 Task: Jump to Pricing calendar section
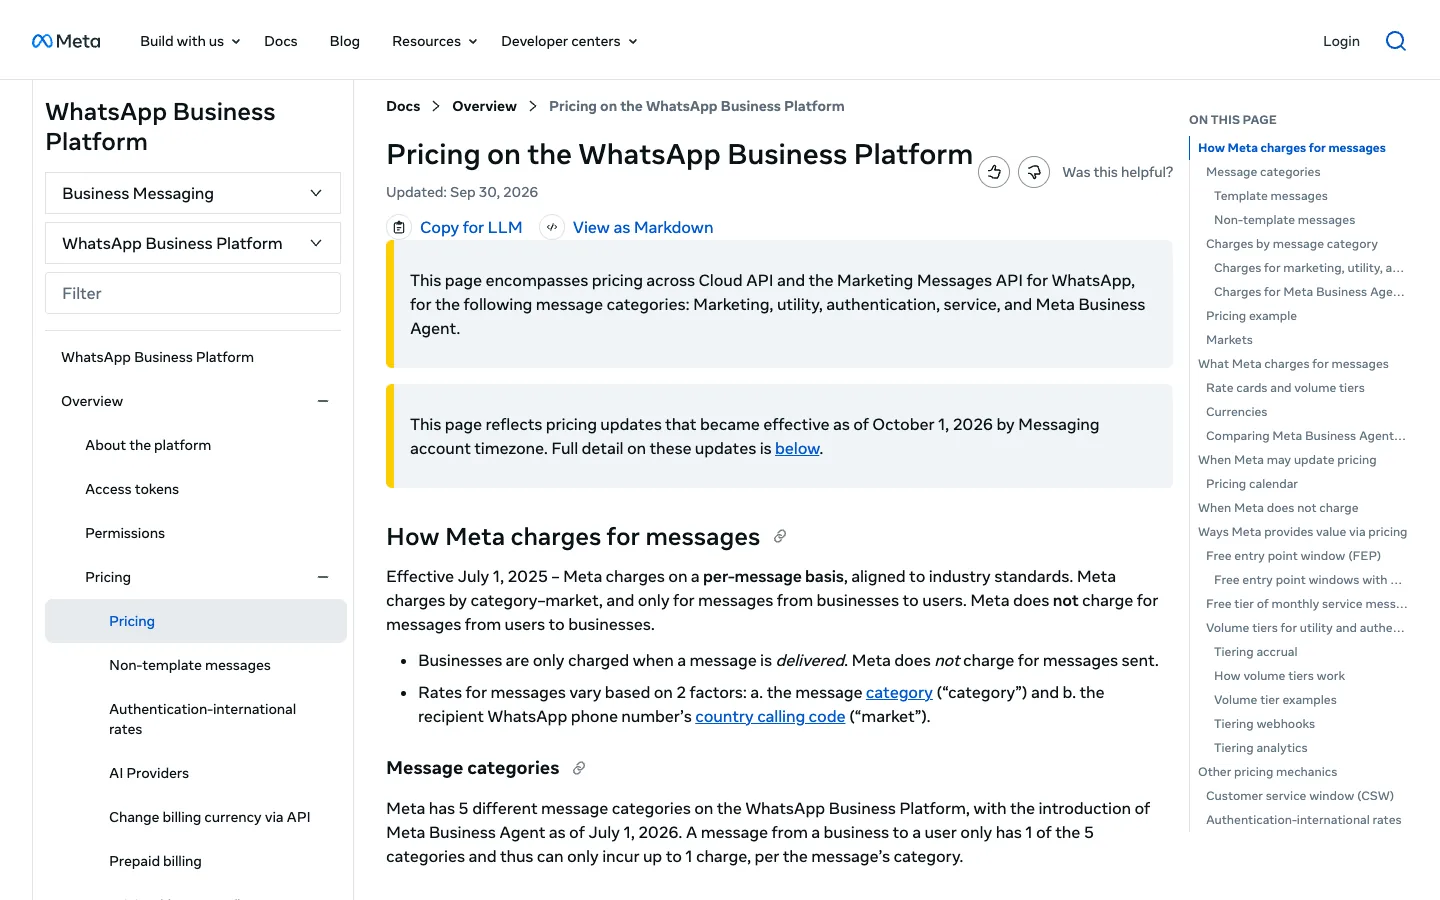(x=1252, y=484)
